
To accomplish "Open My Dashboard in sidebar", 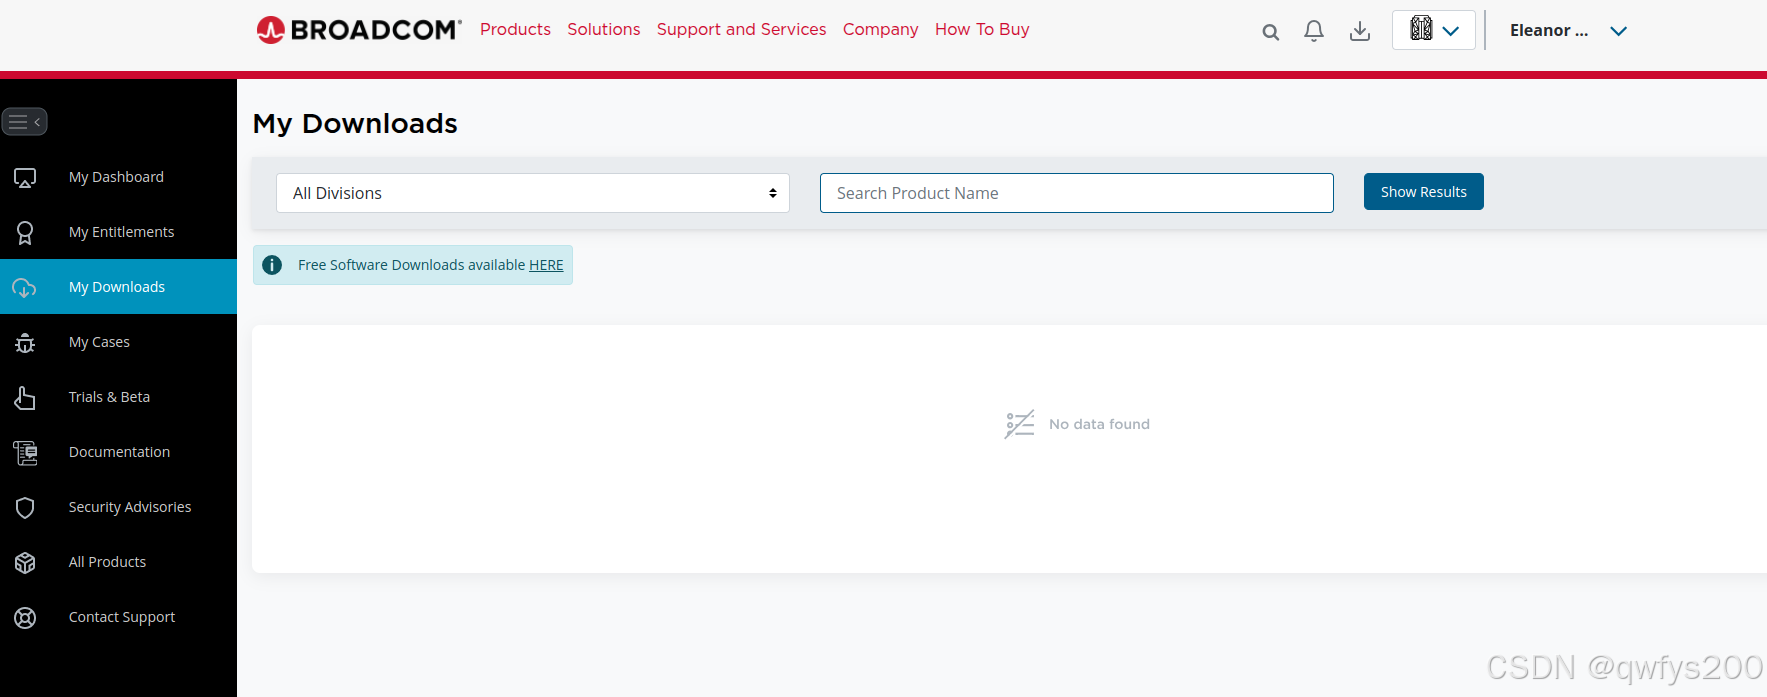I will point(118,177).
